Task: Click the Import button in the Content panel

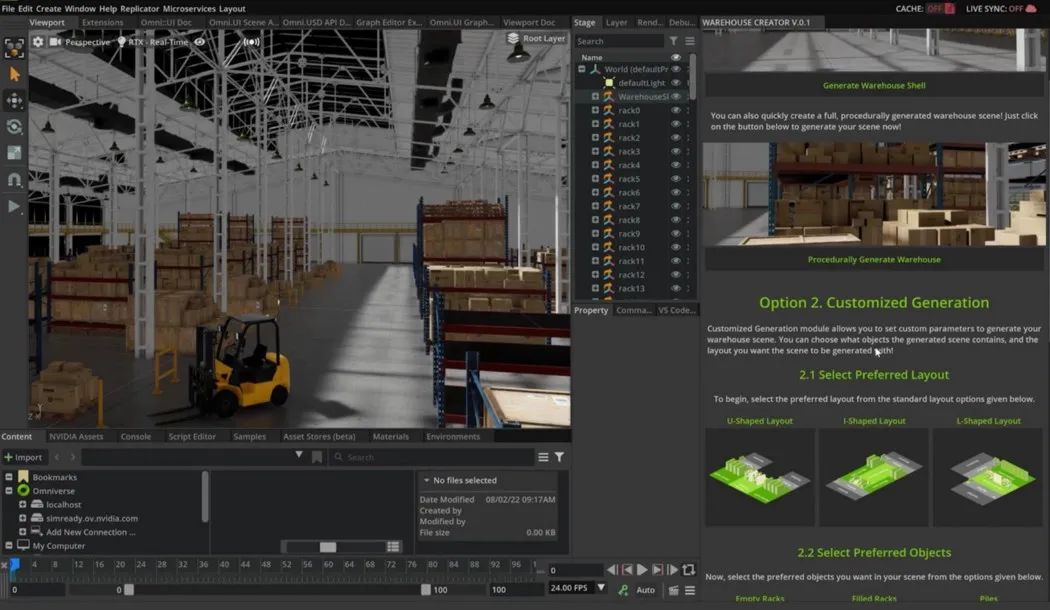Action: coord(24,457)
